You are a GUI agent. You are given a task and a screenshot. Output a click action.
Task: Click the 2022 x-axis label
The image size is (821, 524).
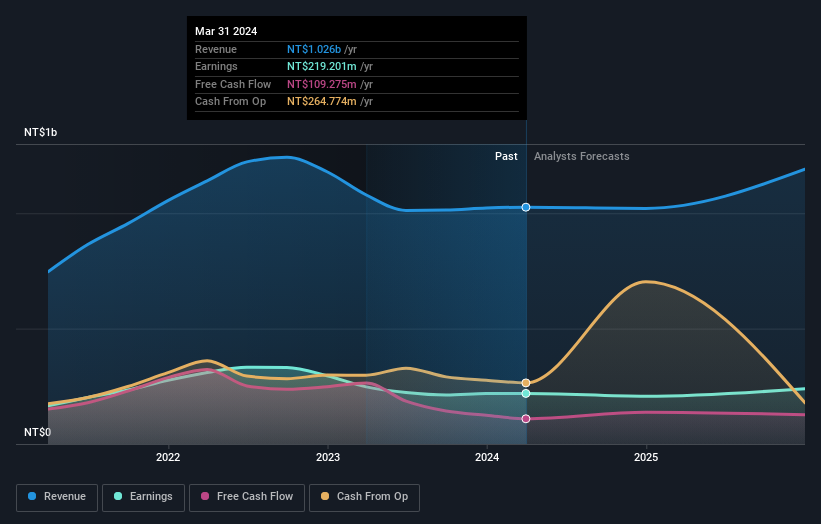[168, 457]
